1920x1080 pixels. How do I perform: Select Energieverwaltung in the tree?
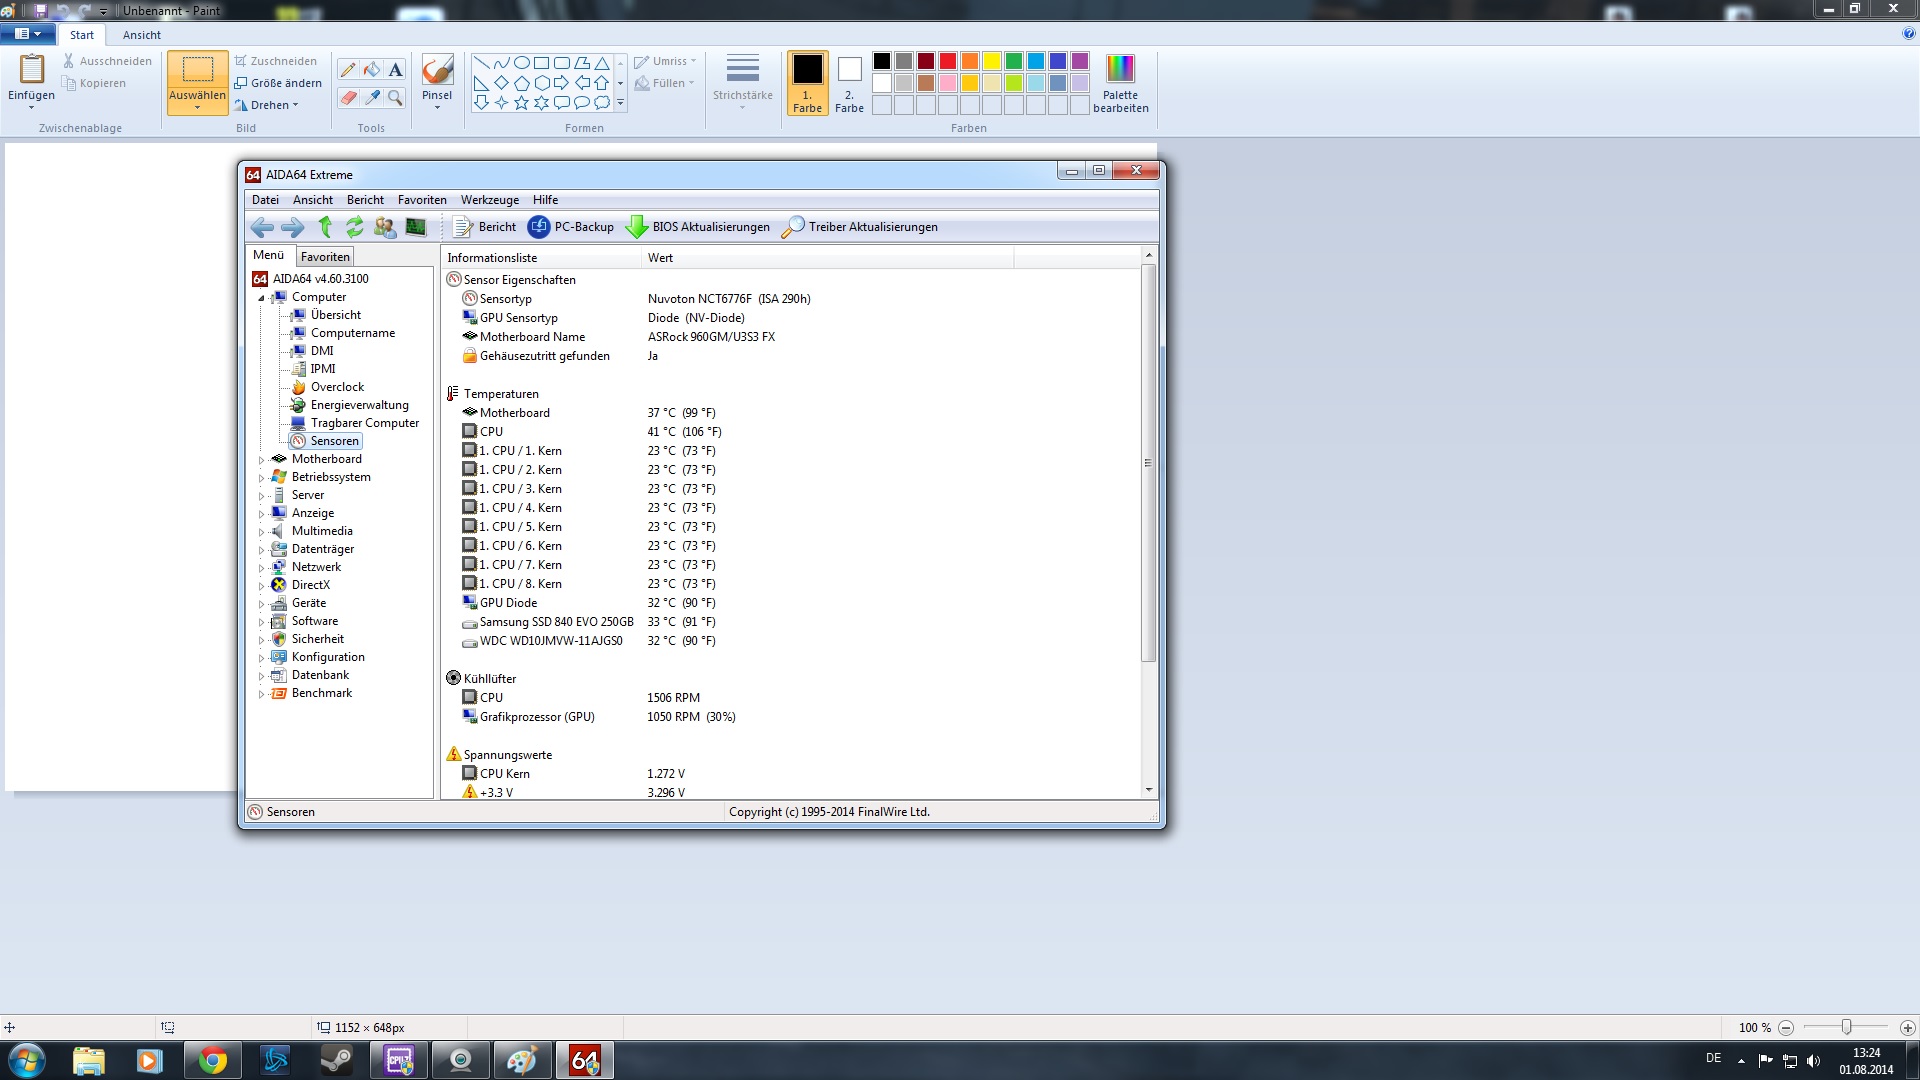pos(359,405)
